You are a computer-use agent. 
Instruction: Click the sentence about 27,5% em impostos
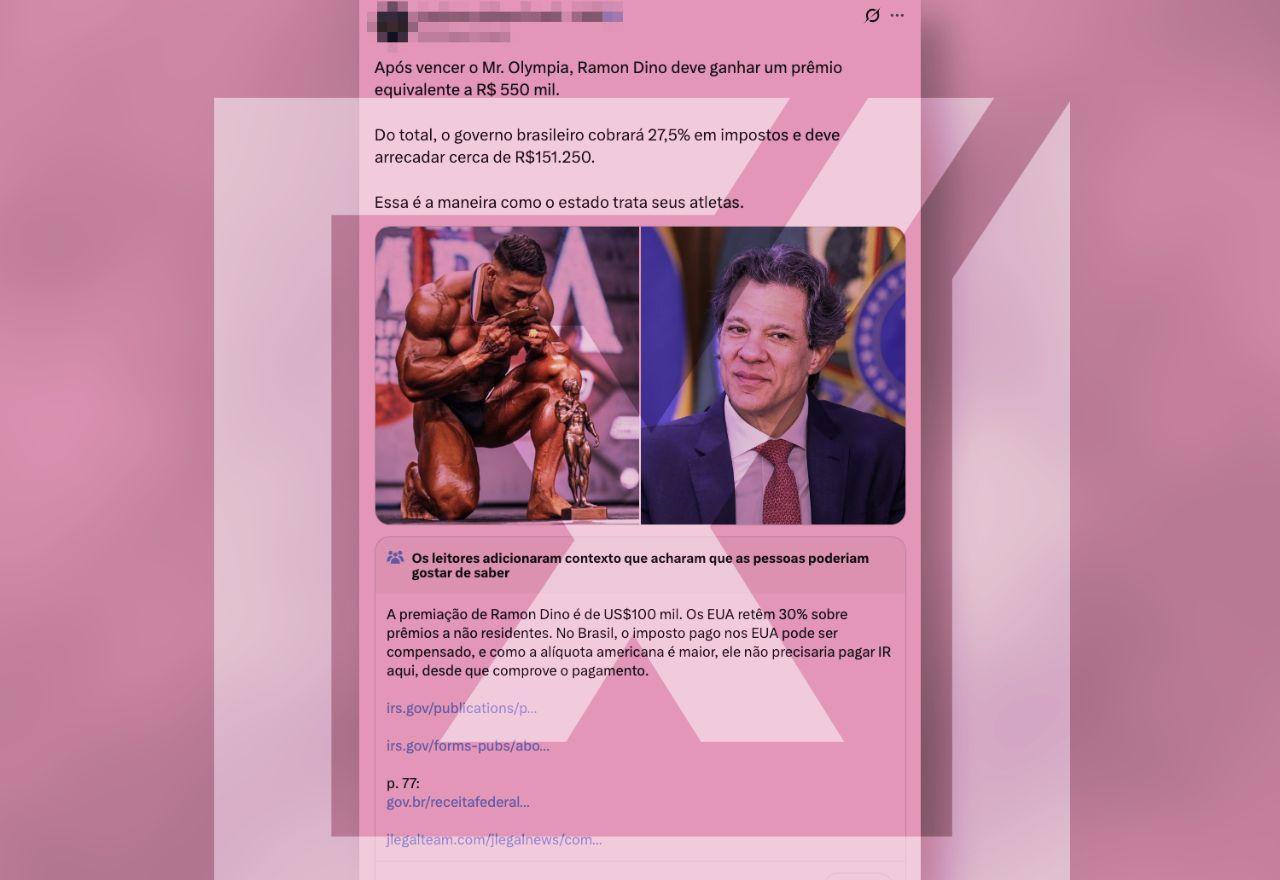(607, 146)
